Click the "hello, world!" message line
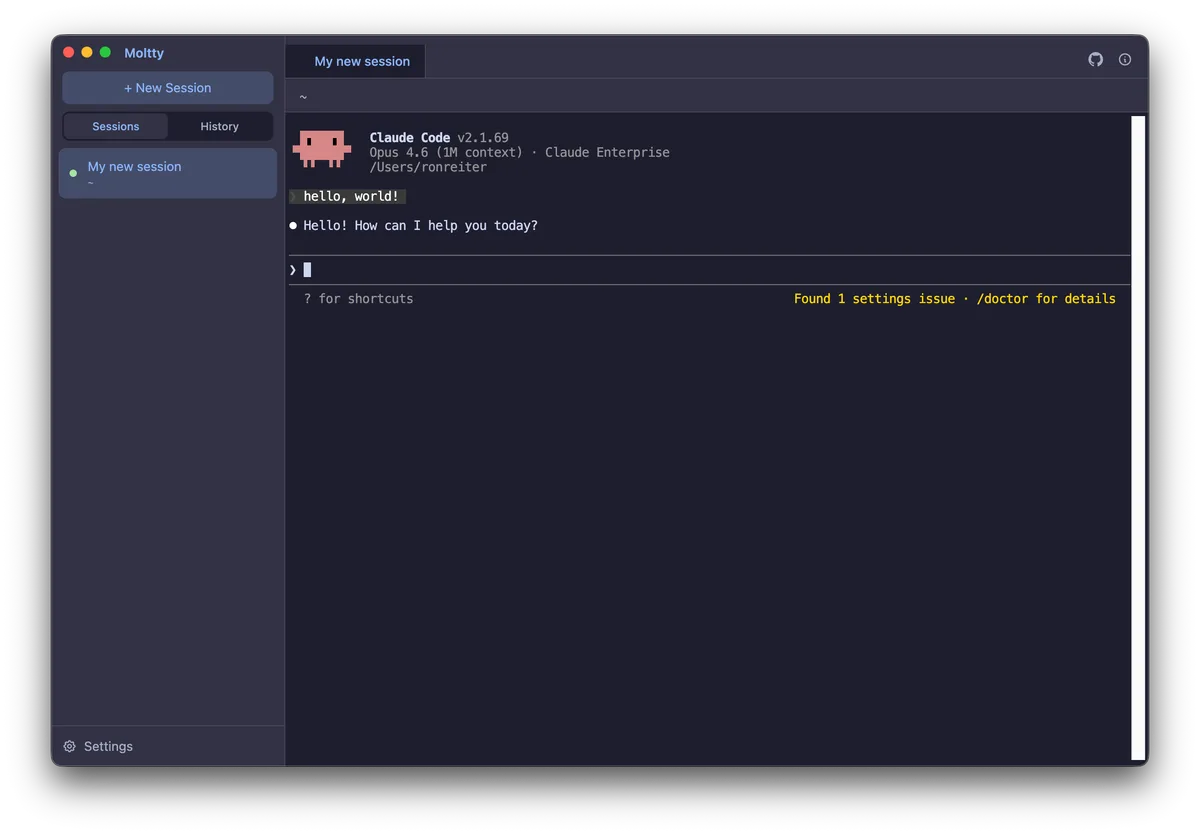Screen dimensions: 1200x834 point(350,197)
